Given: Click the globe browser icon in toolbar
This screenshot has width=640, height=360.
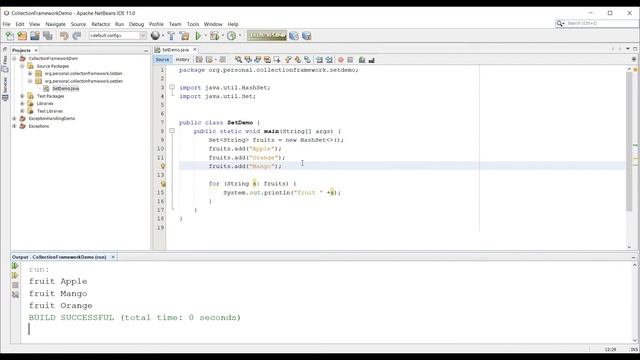Looking at the screenshot, I should 155,36.
